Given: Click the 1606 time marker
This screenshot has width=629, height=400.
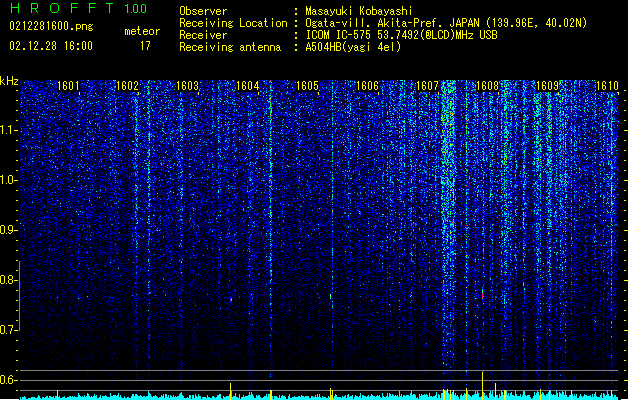Looking at the screenshot, I should point(367,86).
